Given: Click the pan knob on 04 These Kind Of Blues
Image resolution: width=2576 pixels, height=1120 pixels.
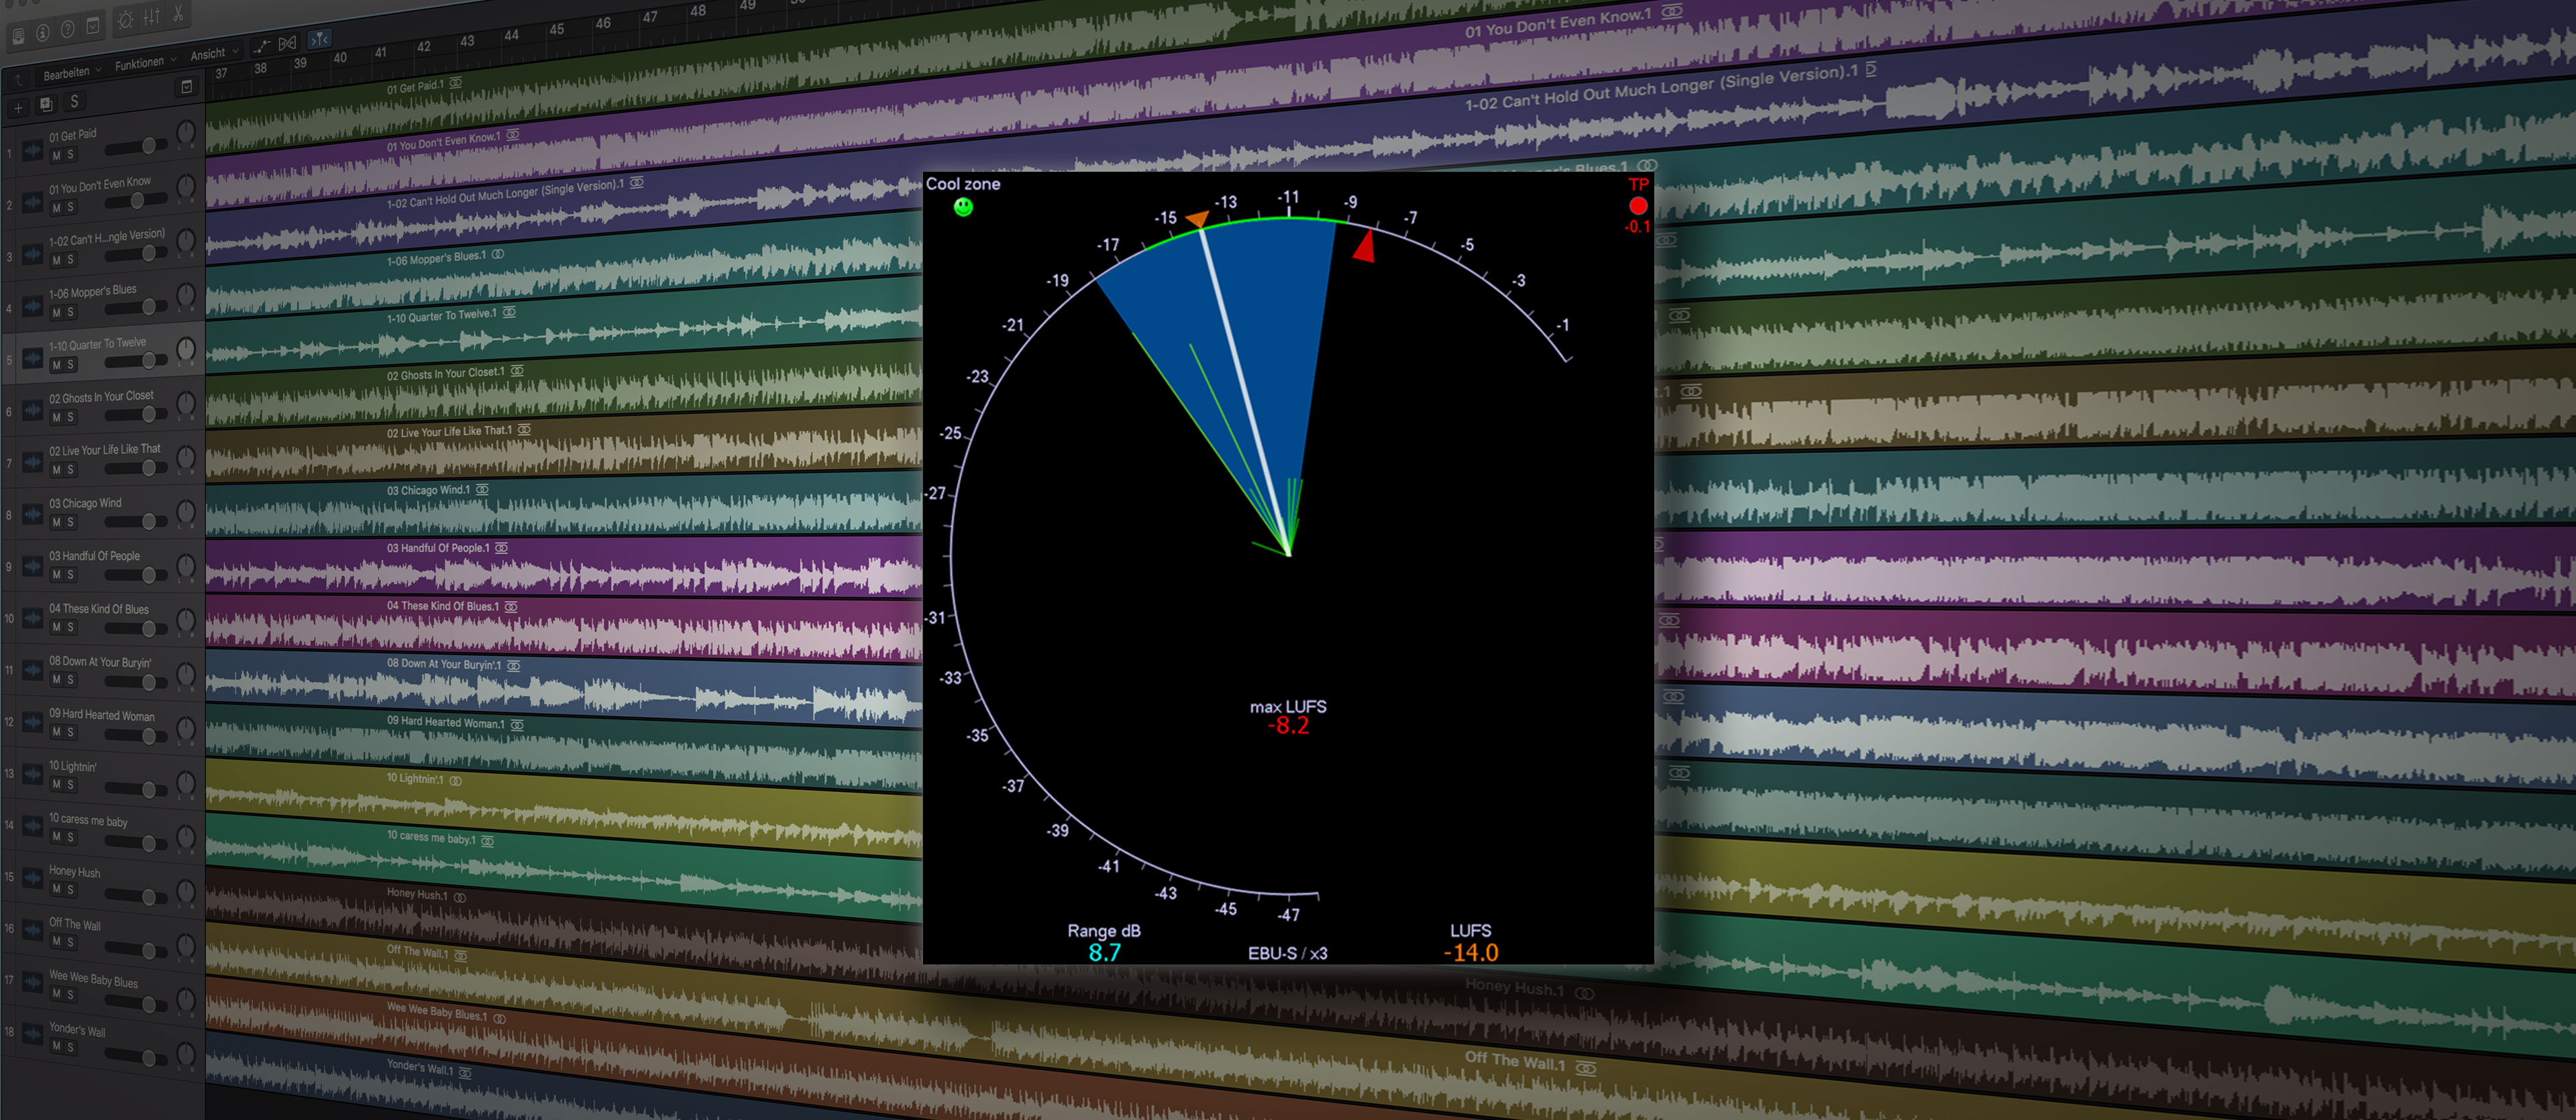Looking at the screenshot, I should click(186, 620).
